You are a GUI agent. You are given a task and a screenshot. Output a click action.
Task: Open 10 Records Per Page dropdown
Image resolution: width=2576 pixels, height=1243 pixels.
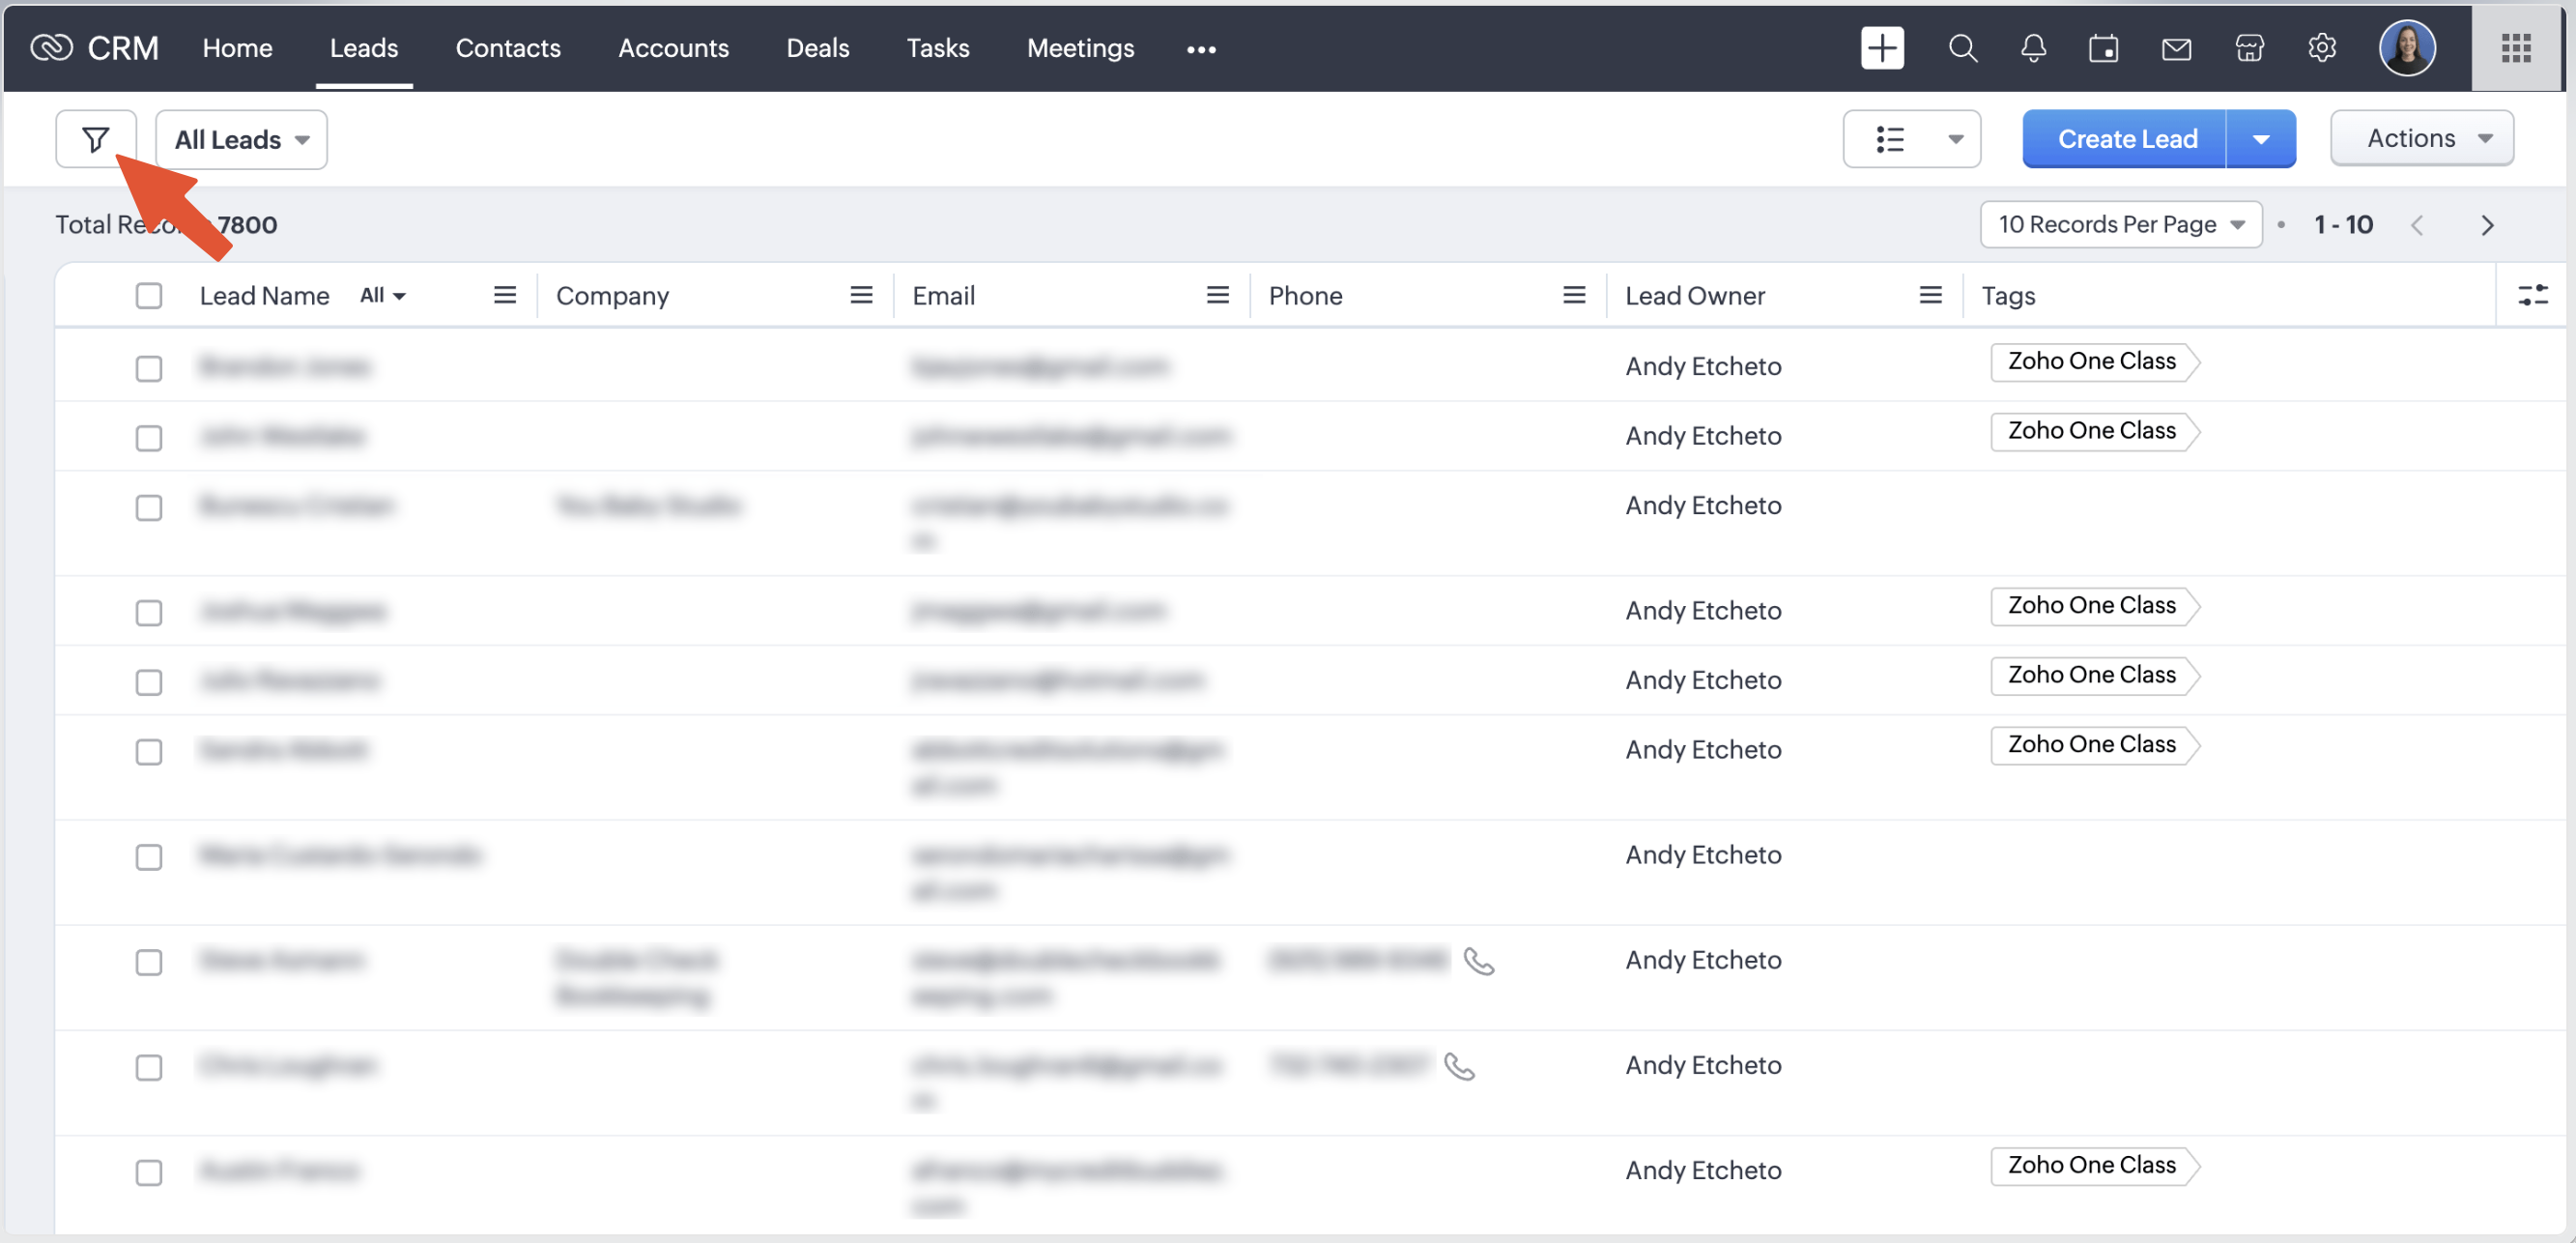(x=2120, y=224)
